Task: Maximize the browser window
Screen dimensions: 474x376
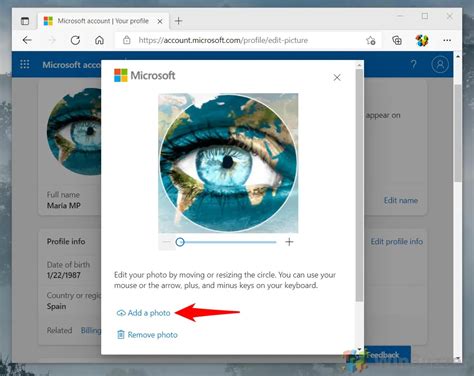Action: coord(425,16)
